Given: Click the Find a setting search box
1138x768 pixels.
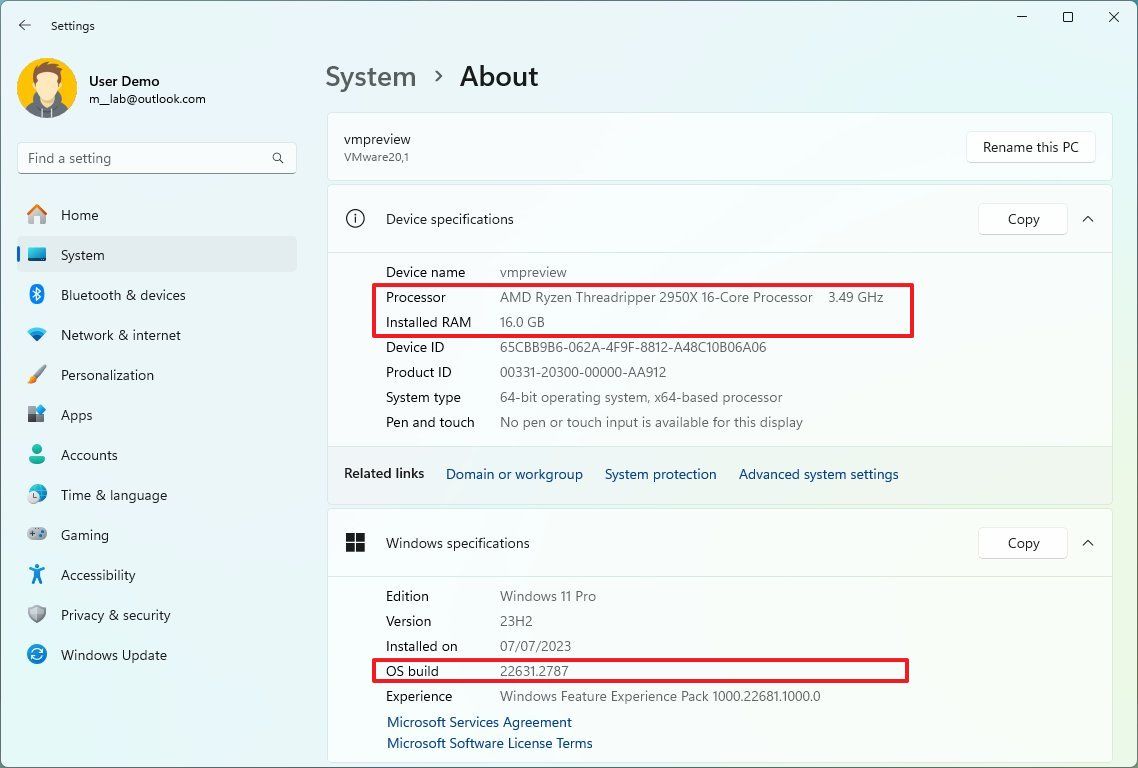Looking at the screenshot, I should point(145,158).
